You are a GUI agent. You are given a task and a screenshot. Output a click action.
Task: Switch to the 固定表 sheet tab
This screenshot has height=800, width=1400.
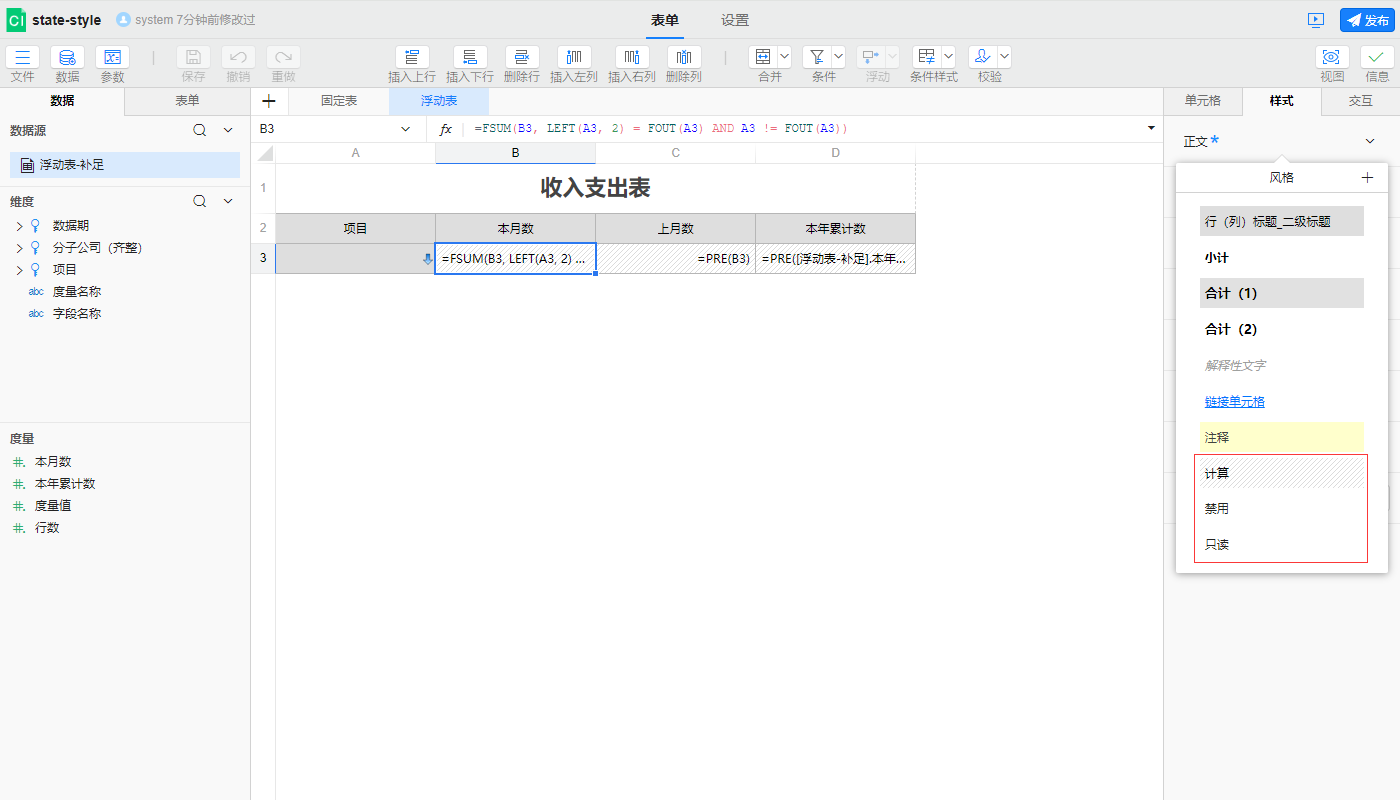[x=339, y=101]
